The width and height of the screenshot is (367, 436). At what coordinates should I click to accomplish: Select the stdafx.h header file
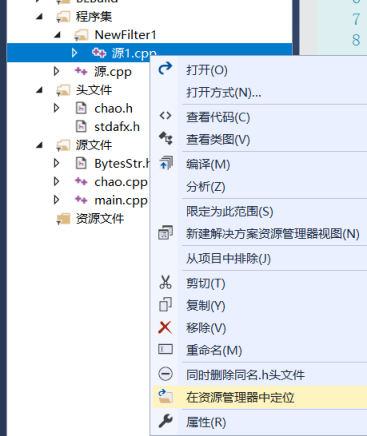point(117,127)
